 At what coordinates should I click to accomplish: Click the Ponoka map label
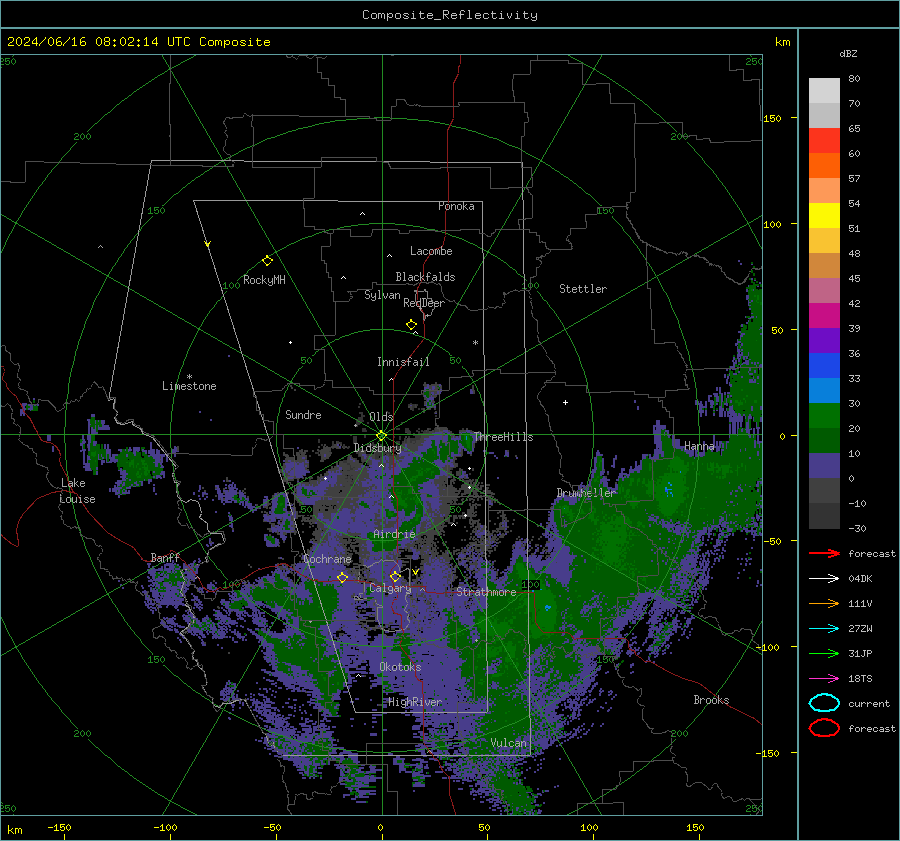click(x=456, y=206)
